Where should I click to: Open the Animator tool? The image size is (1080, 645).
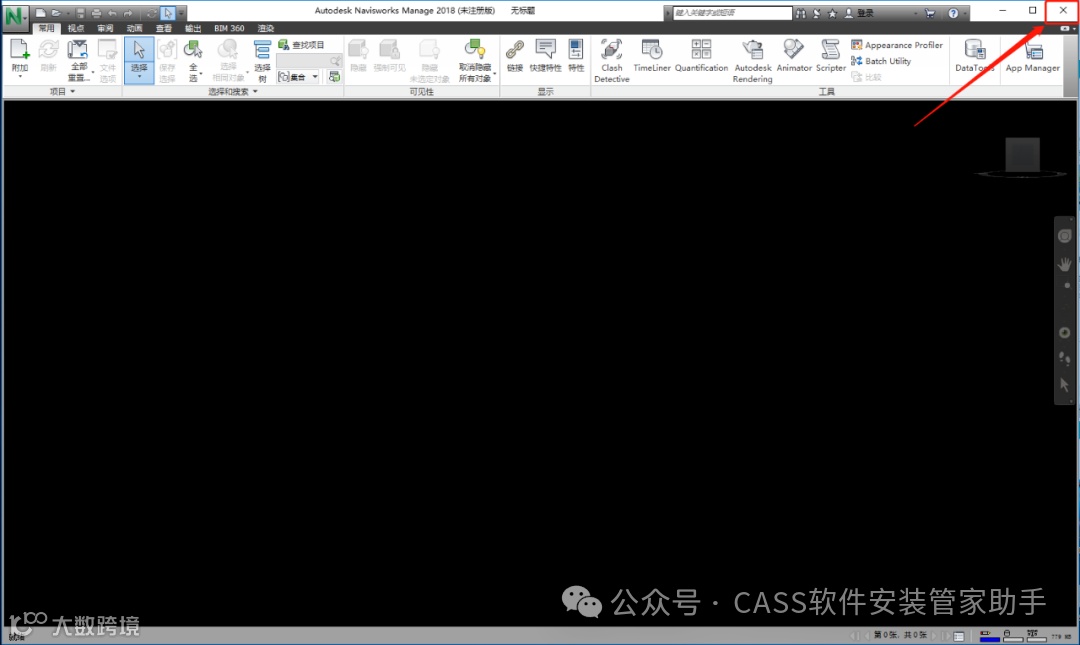(x=794, y=56)
